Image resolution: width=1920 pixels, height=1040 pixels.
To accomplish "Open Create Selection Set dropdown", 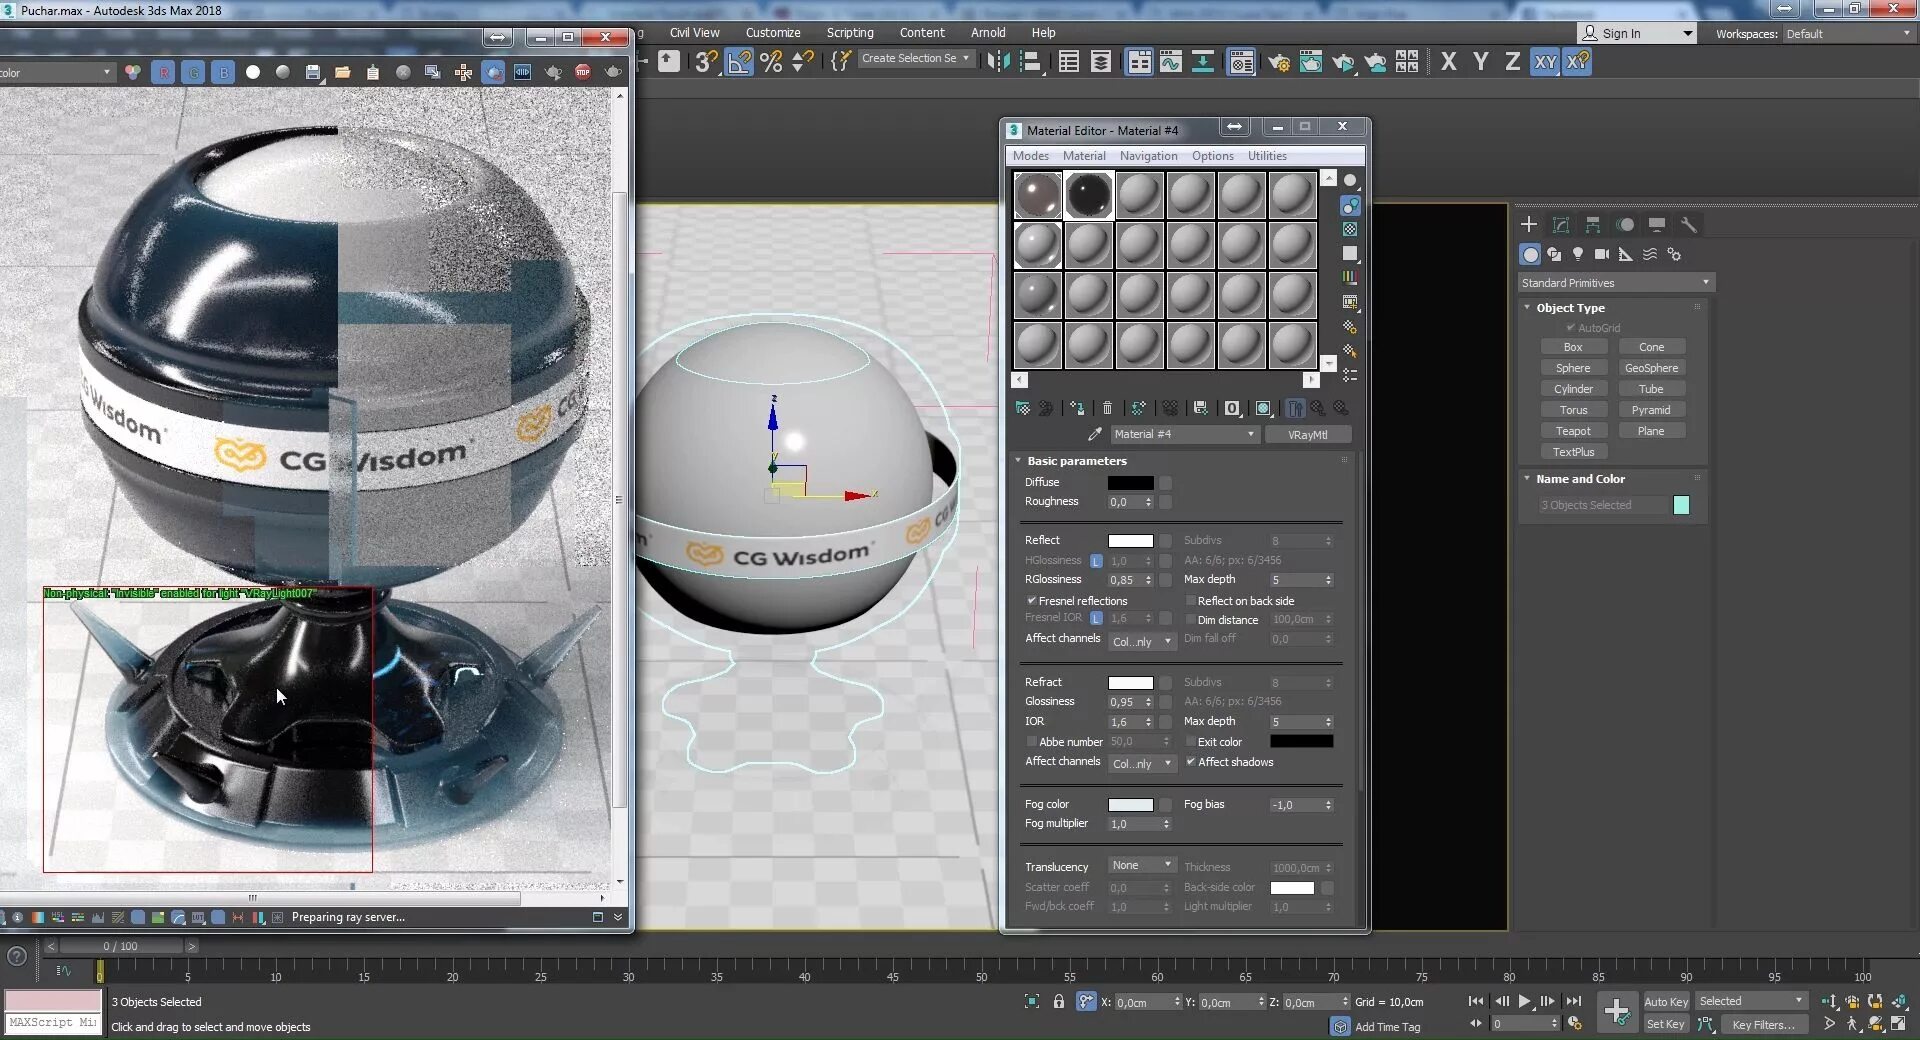I will click(x=915, y=58).
